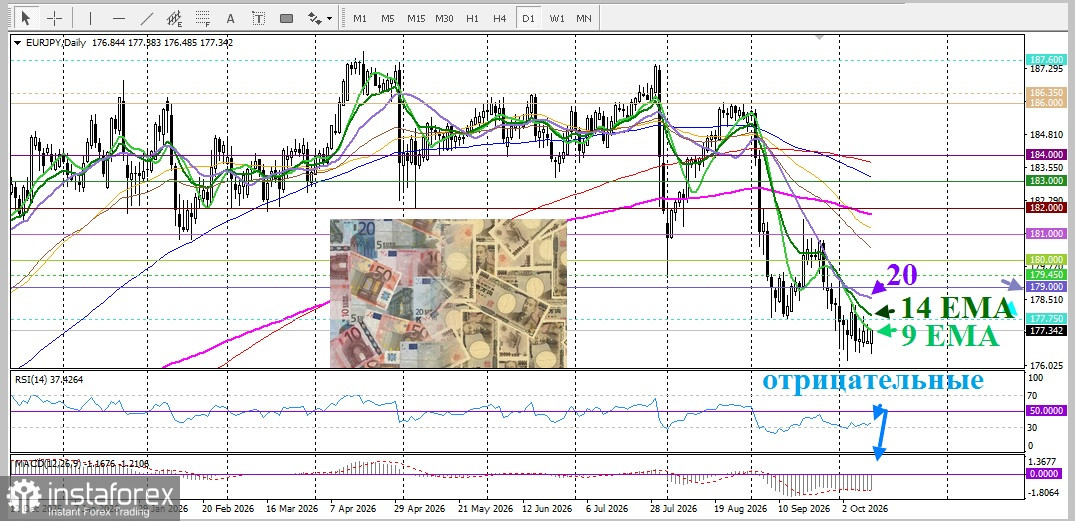Image resolution: width=1075 pixels, height=521 pixels.
Task: Pick the Fibonacci retracement tool
Action: (202, 18)
